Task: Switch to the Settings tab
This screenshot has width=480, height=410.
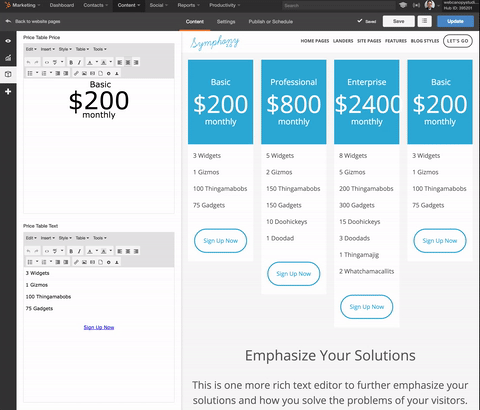Action: (x=226, y=22)
